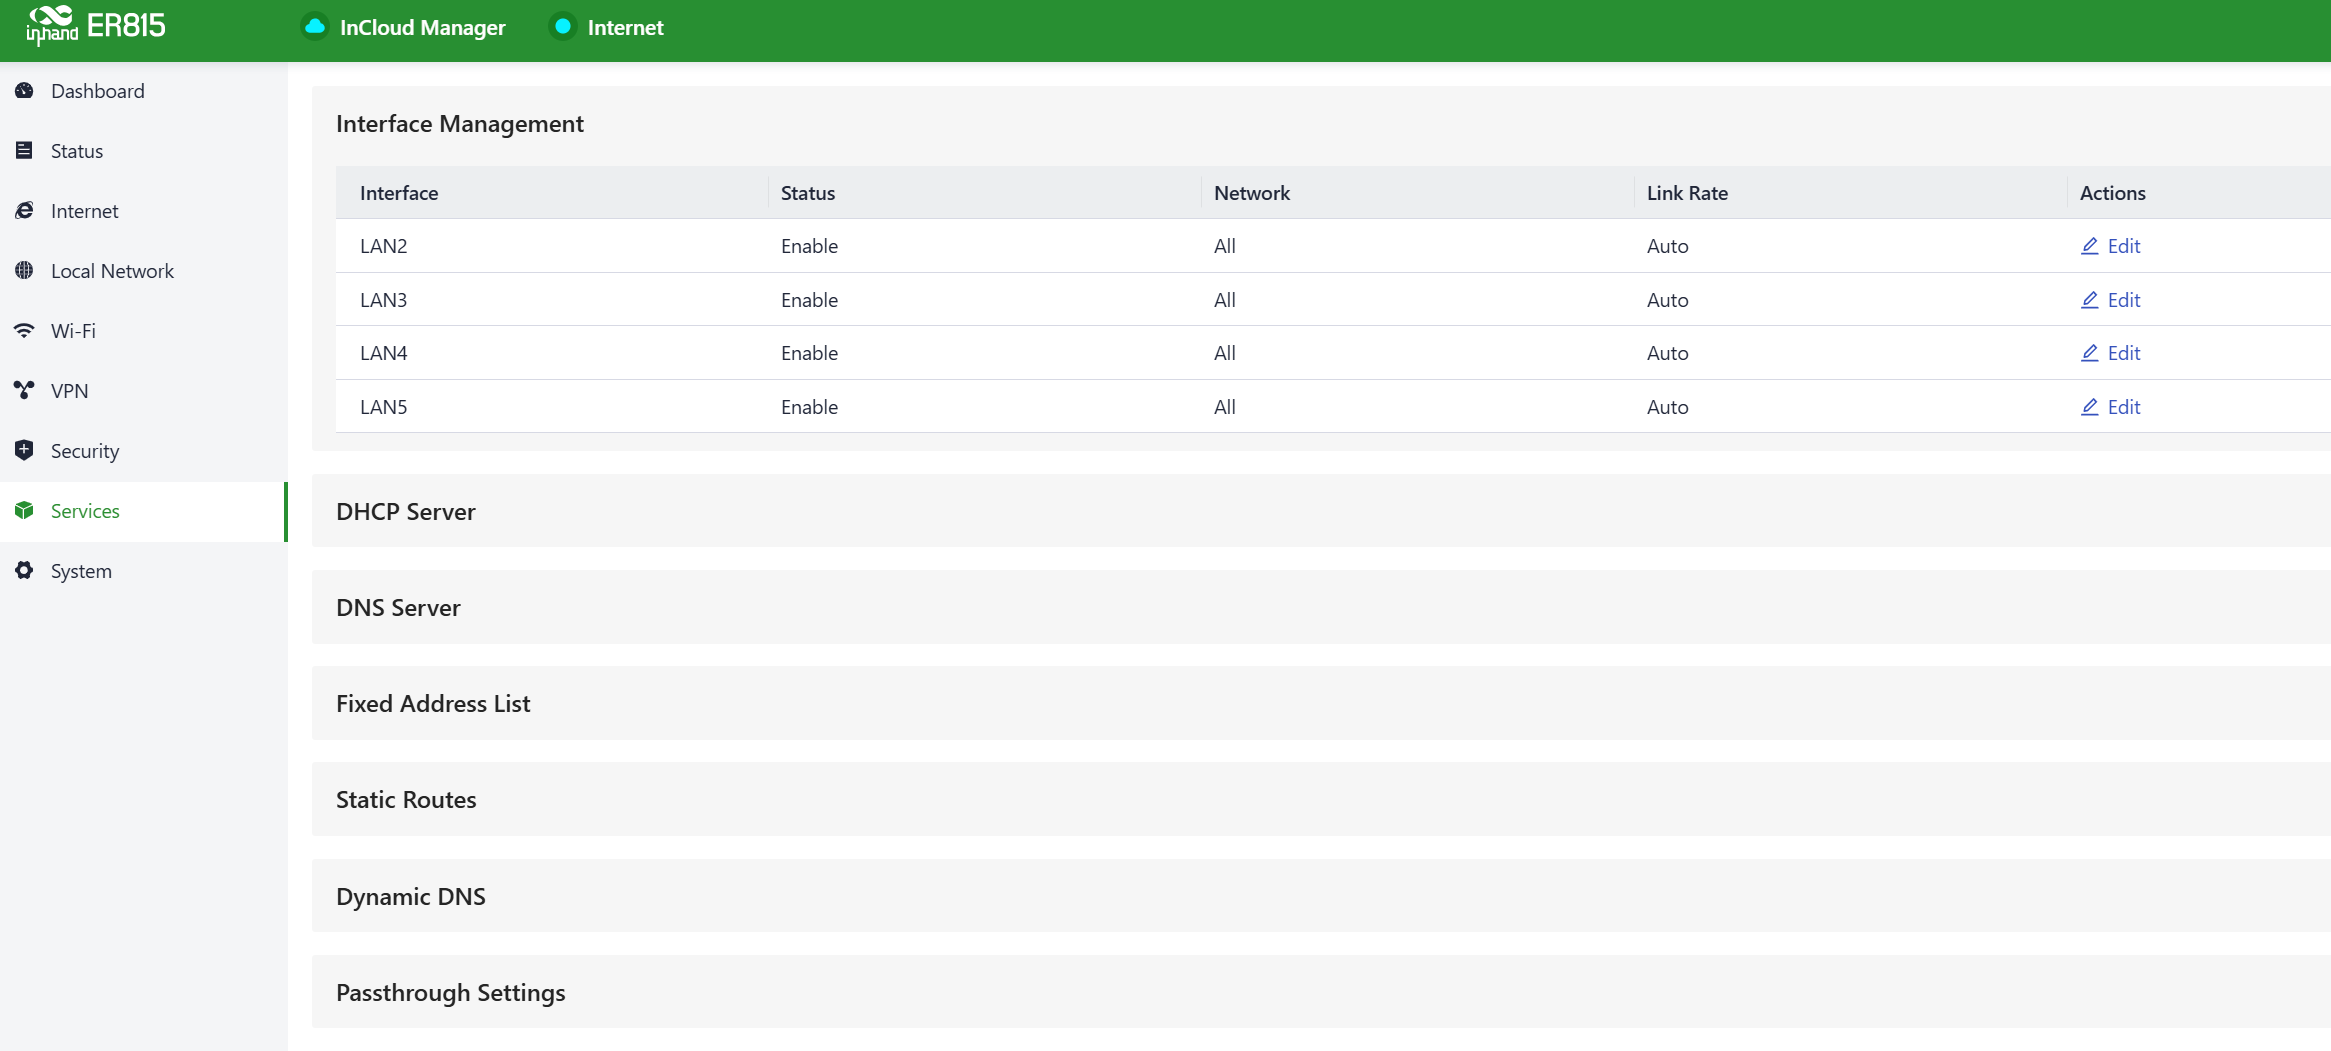Click the InHand ER815 logo
Screen dimensions: 2331x1051
(96, 26)
